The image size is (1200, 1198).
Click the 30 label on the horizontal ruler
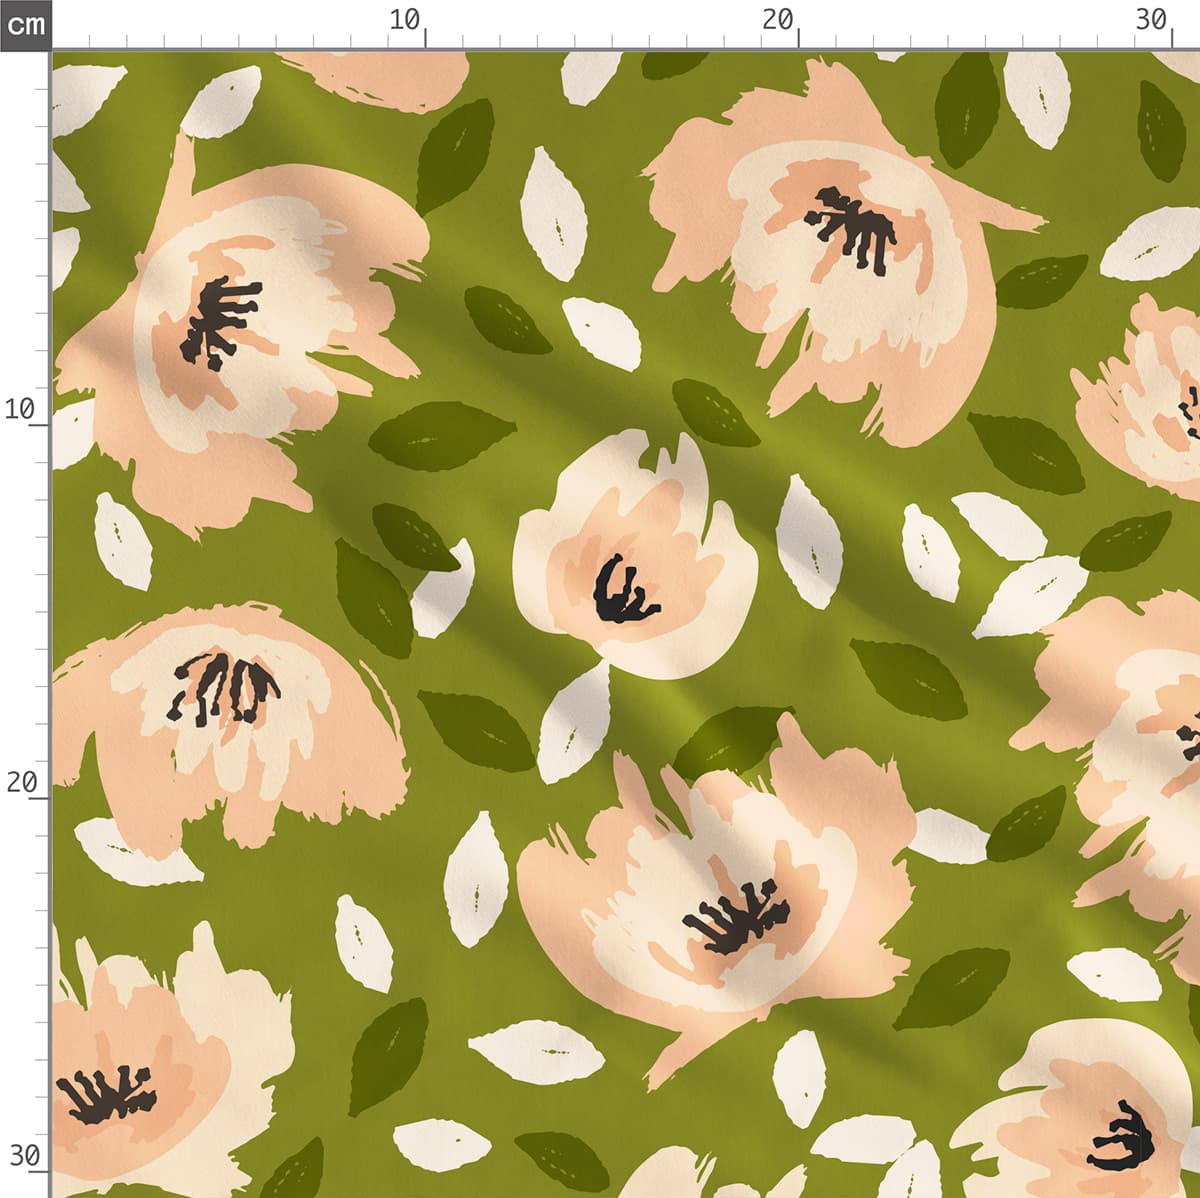[x=1151, y=20]
